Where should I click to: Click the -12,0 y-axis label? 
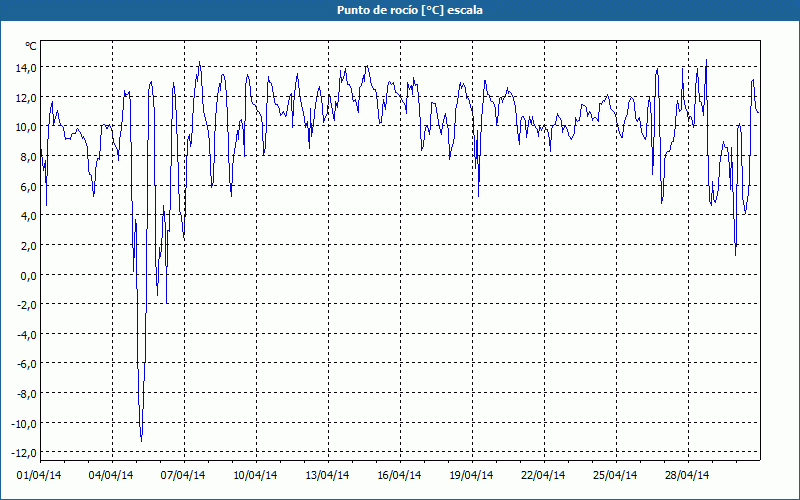coord(26,453)
